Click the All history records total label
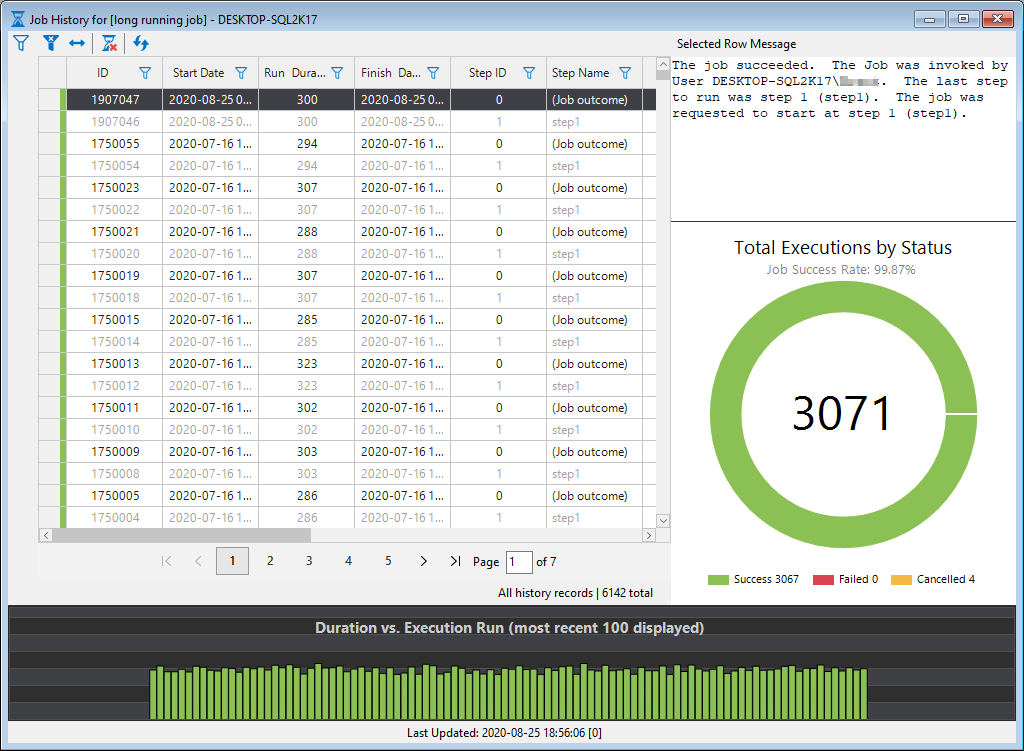Image resolution: width=1024 pixels, height=751 pixels. 575,593
